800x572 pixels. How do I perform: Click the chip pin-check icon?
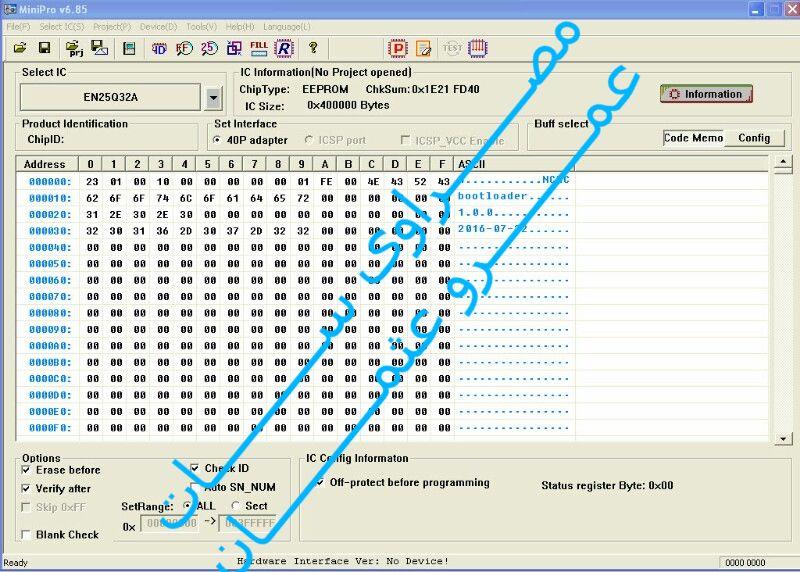tap(478, 48)
